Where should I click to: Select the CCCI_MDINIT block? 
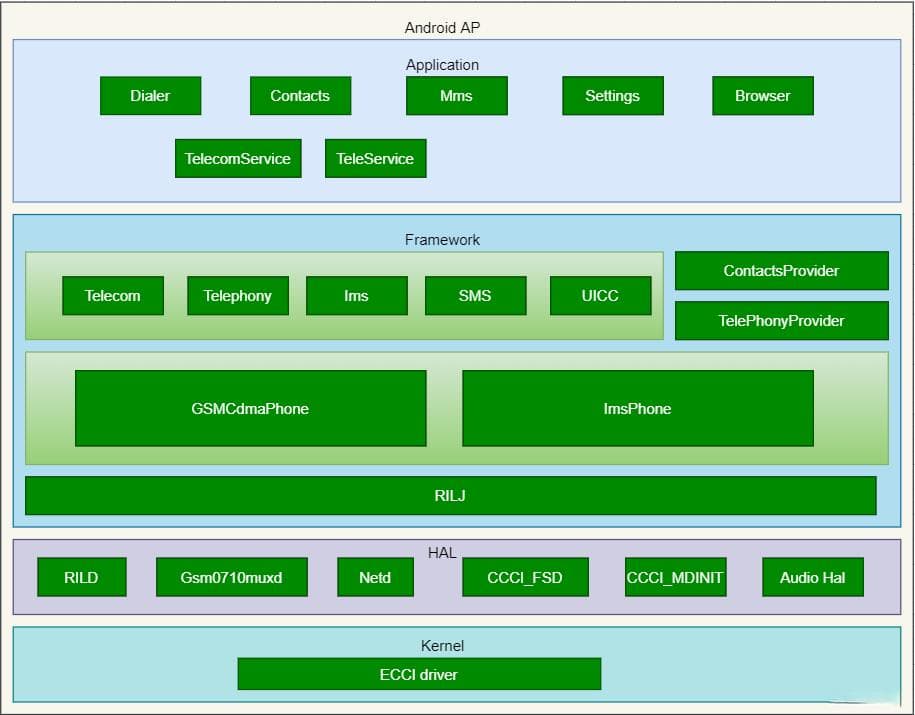[676, 577]
